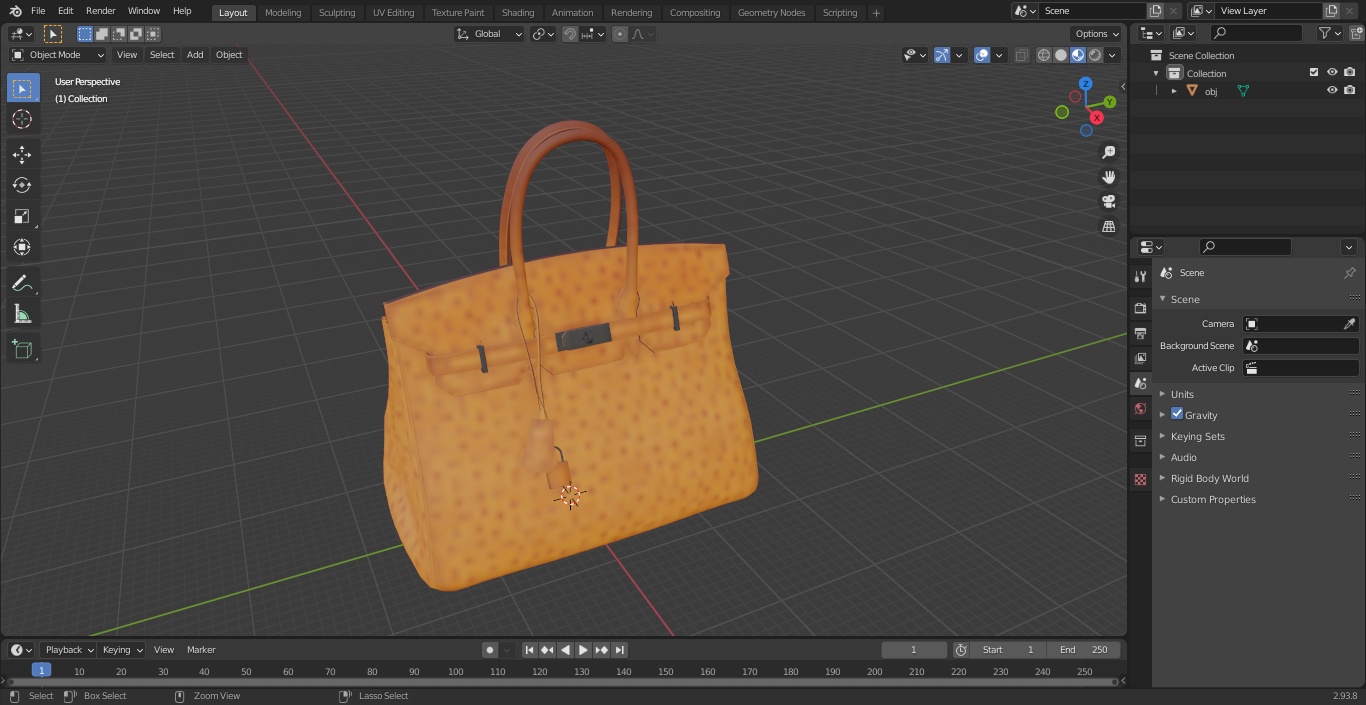Switch to the UV Editing workspace tab

coord(393,13)
